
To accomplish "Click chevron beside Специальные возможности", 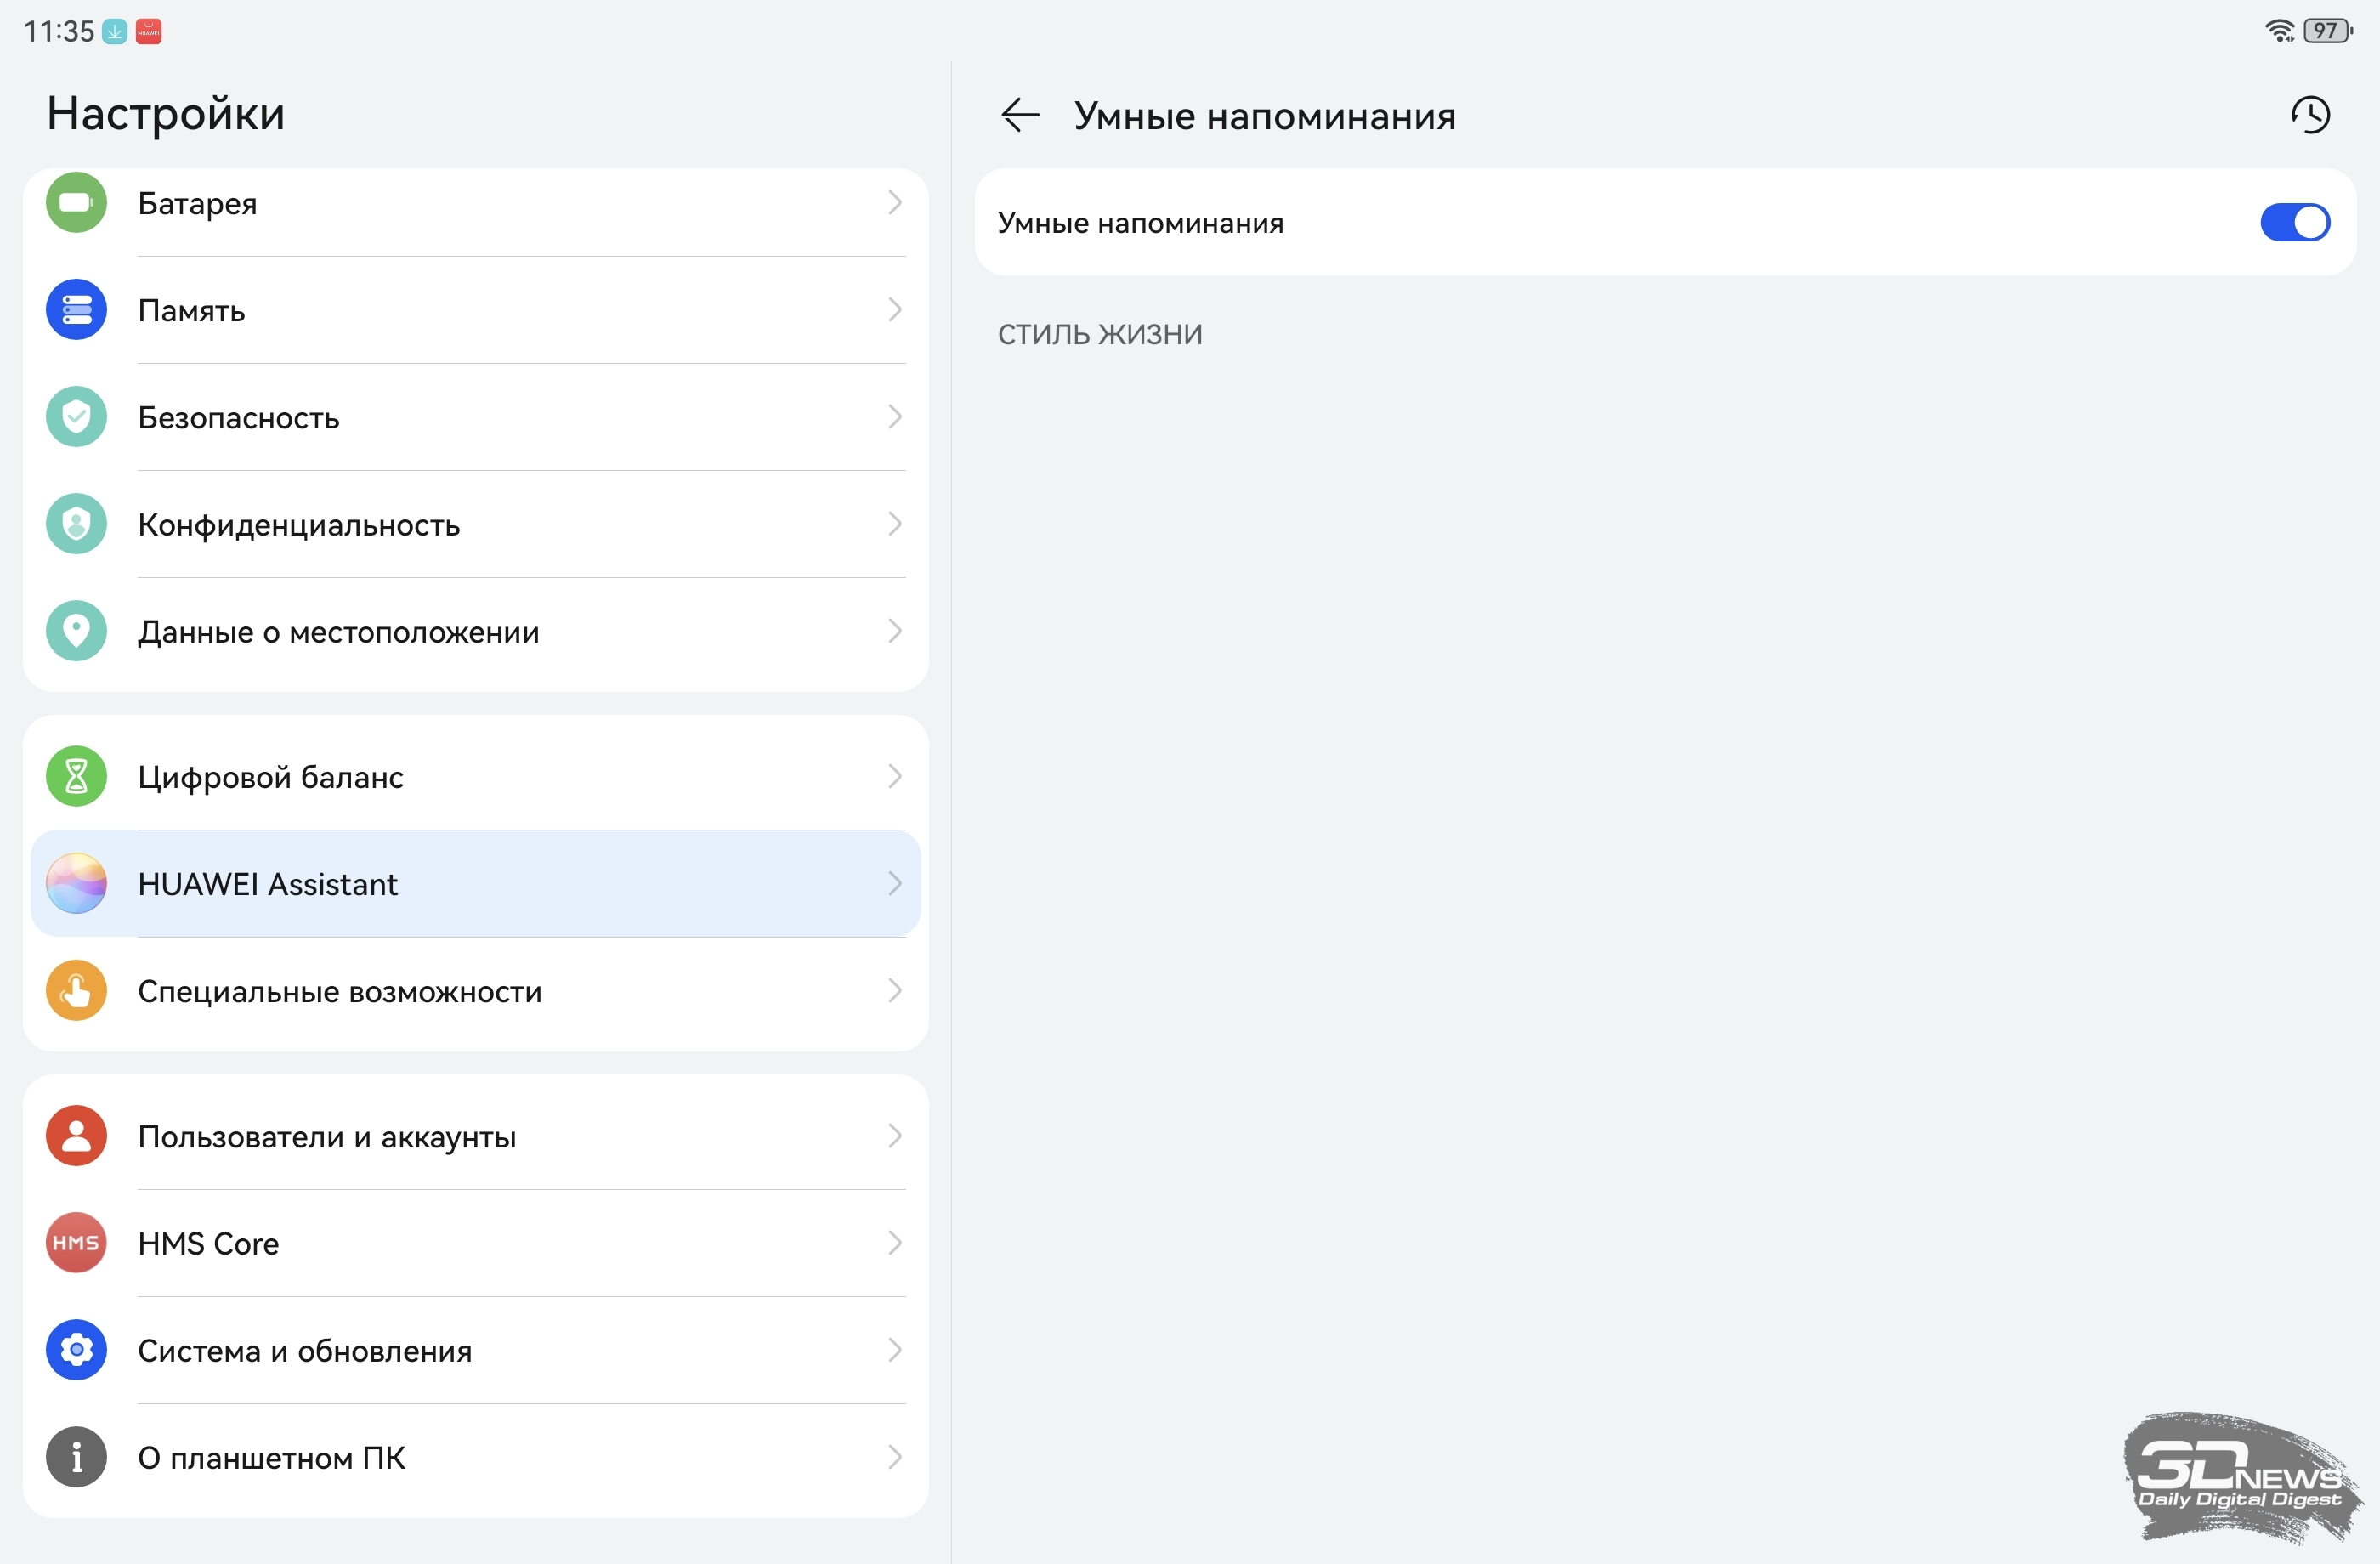I will (894, 991).
